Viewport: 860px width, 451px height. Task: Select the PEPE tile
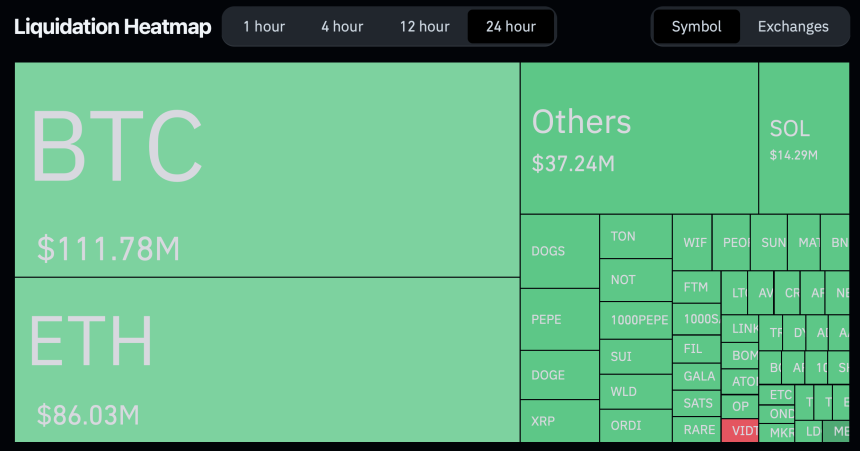point(559,319)
